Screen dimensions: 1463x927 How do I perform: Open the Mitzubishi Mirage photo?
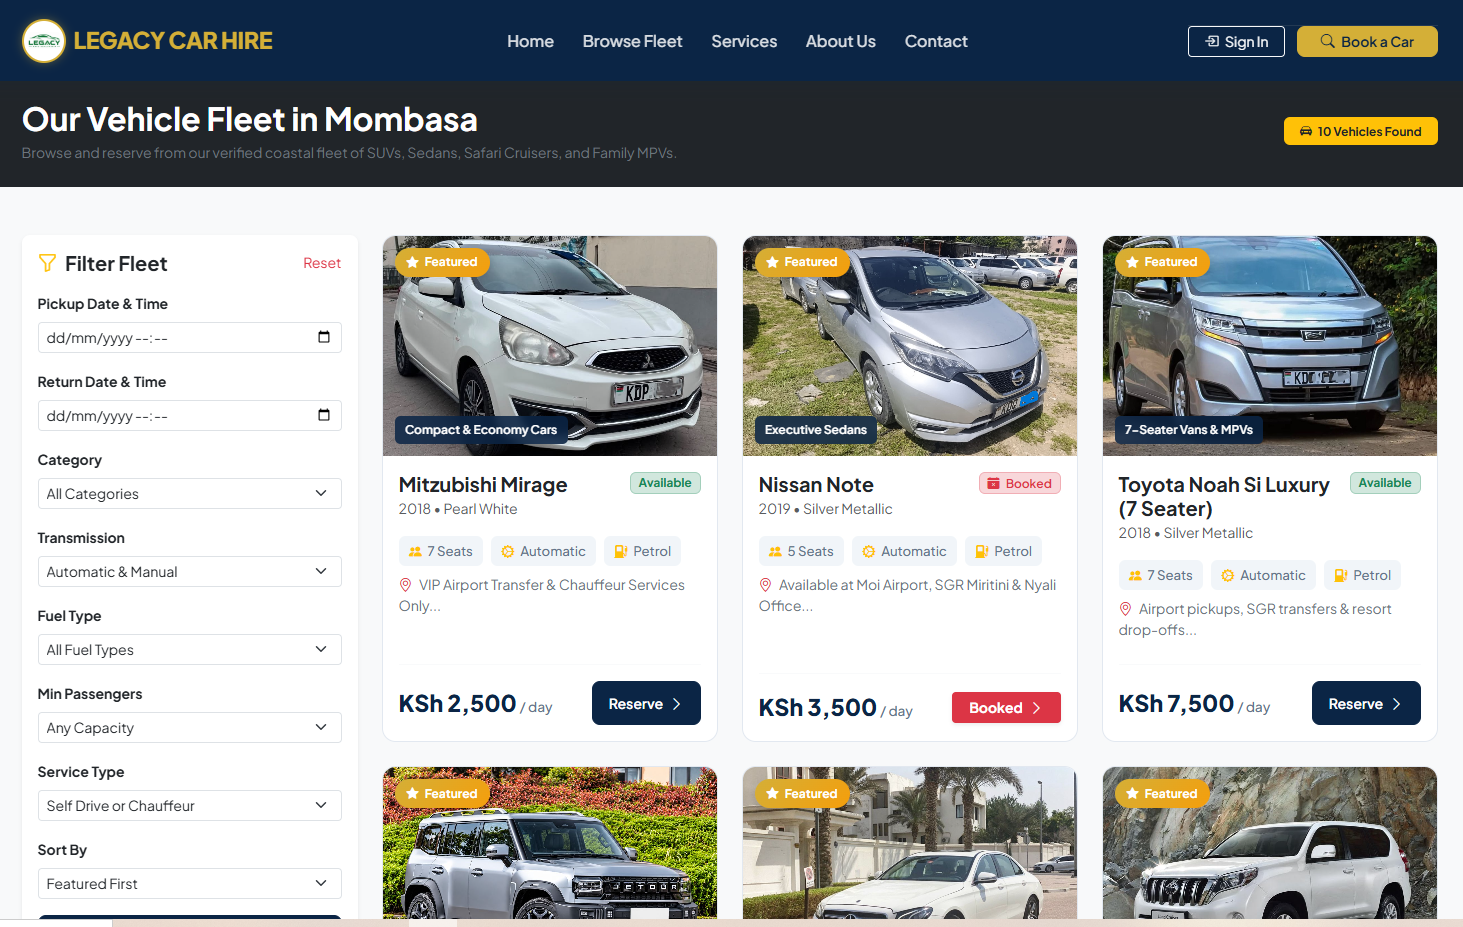(x=550, y=346)
